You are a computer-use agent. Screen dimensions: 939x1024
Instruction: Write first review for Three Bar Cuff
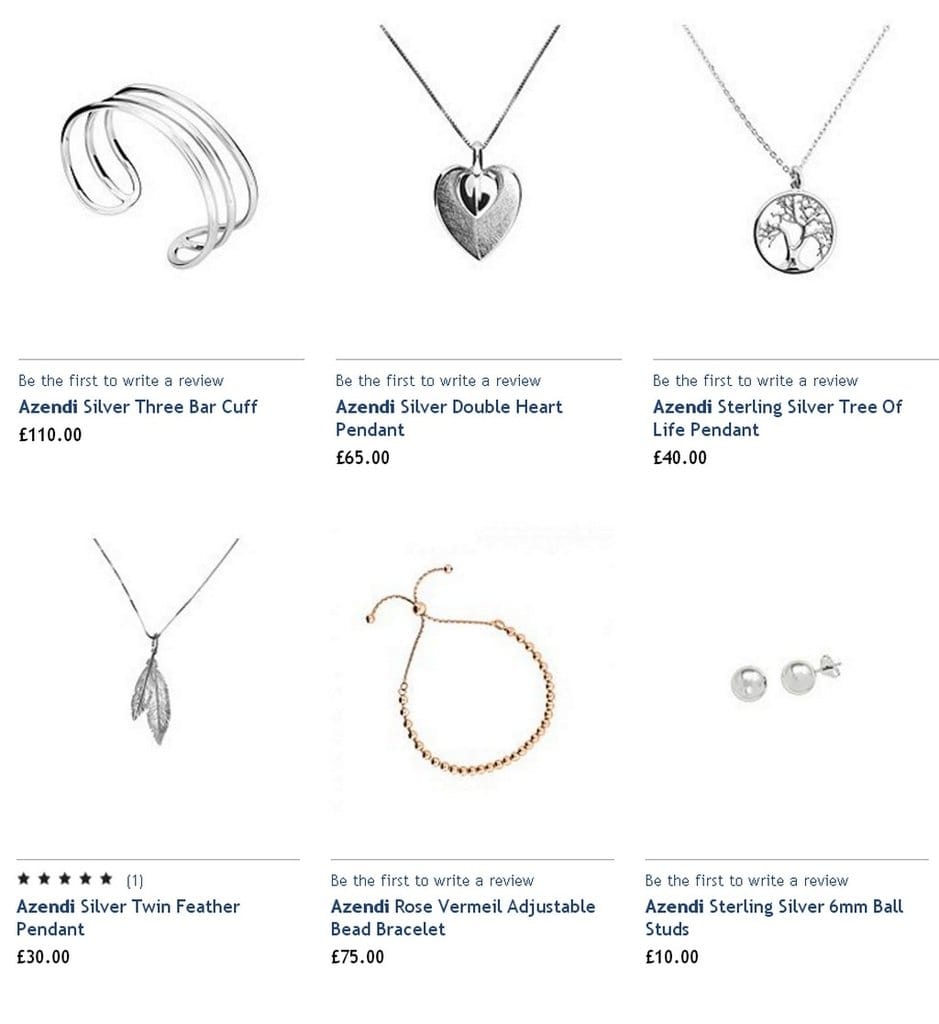coord(121,381)
